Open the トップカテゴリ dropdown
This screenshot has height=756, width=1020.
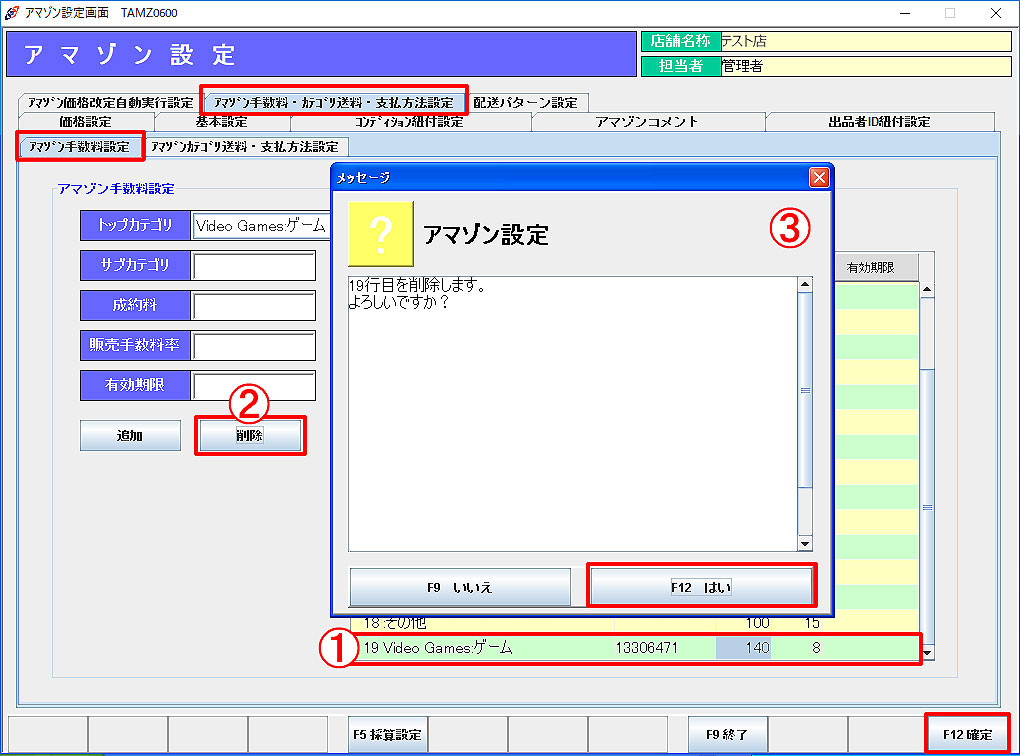point(260,226)
